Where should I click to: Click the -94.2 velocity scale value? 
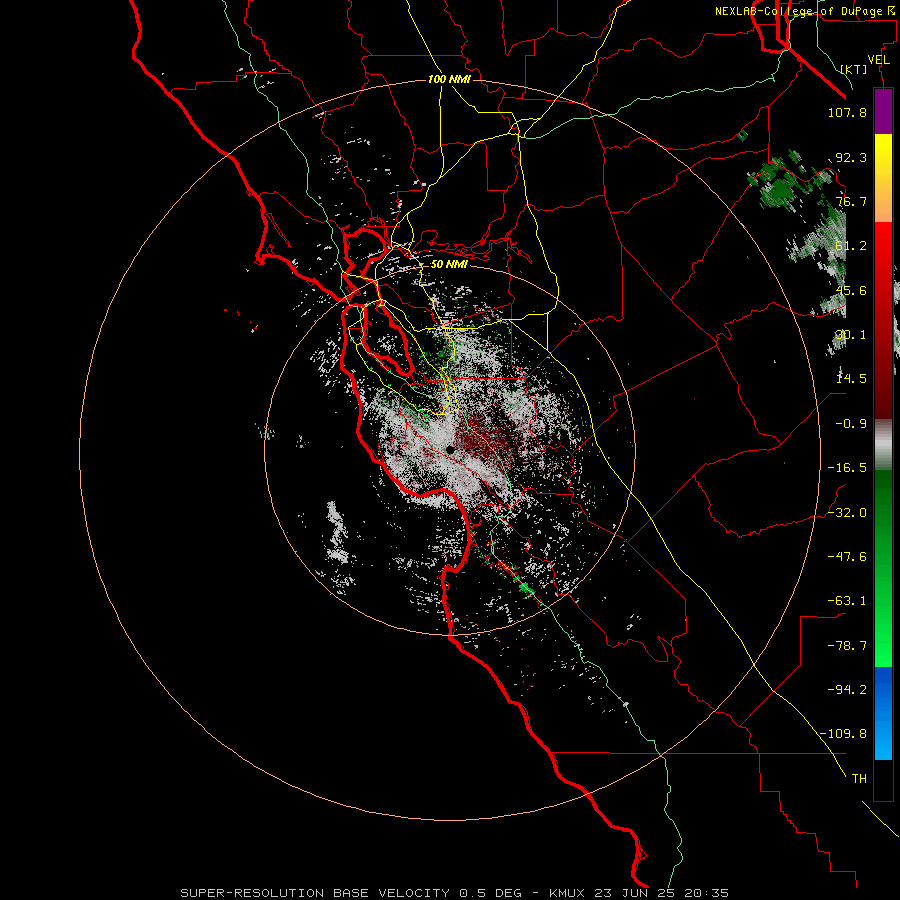click(x=847, y=690)
